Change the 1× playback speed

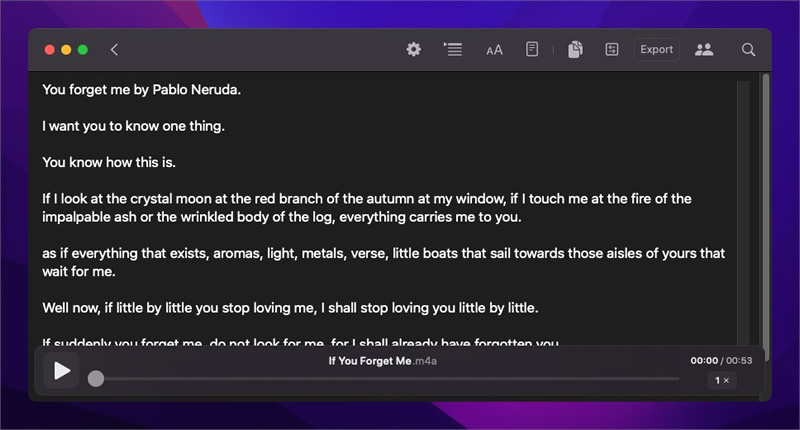(x=722, y=381)
